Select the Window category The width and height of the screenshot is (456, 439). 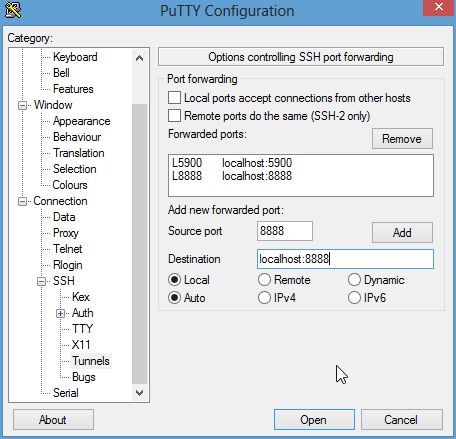(x=53, y=105)
